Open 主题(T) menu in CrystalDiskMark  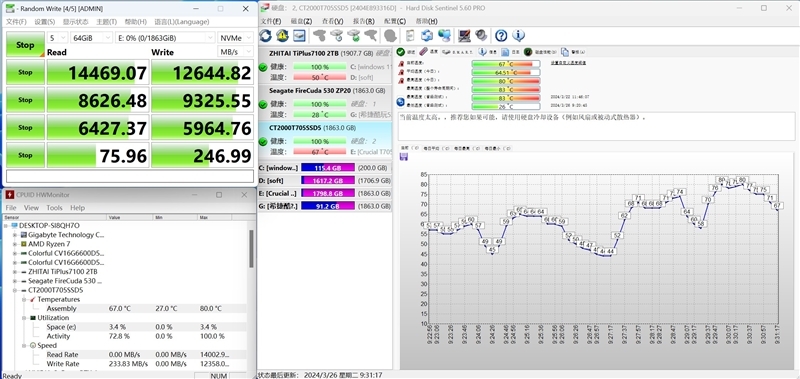click(107, 22)
